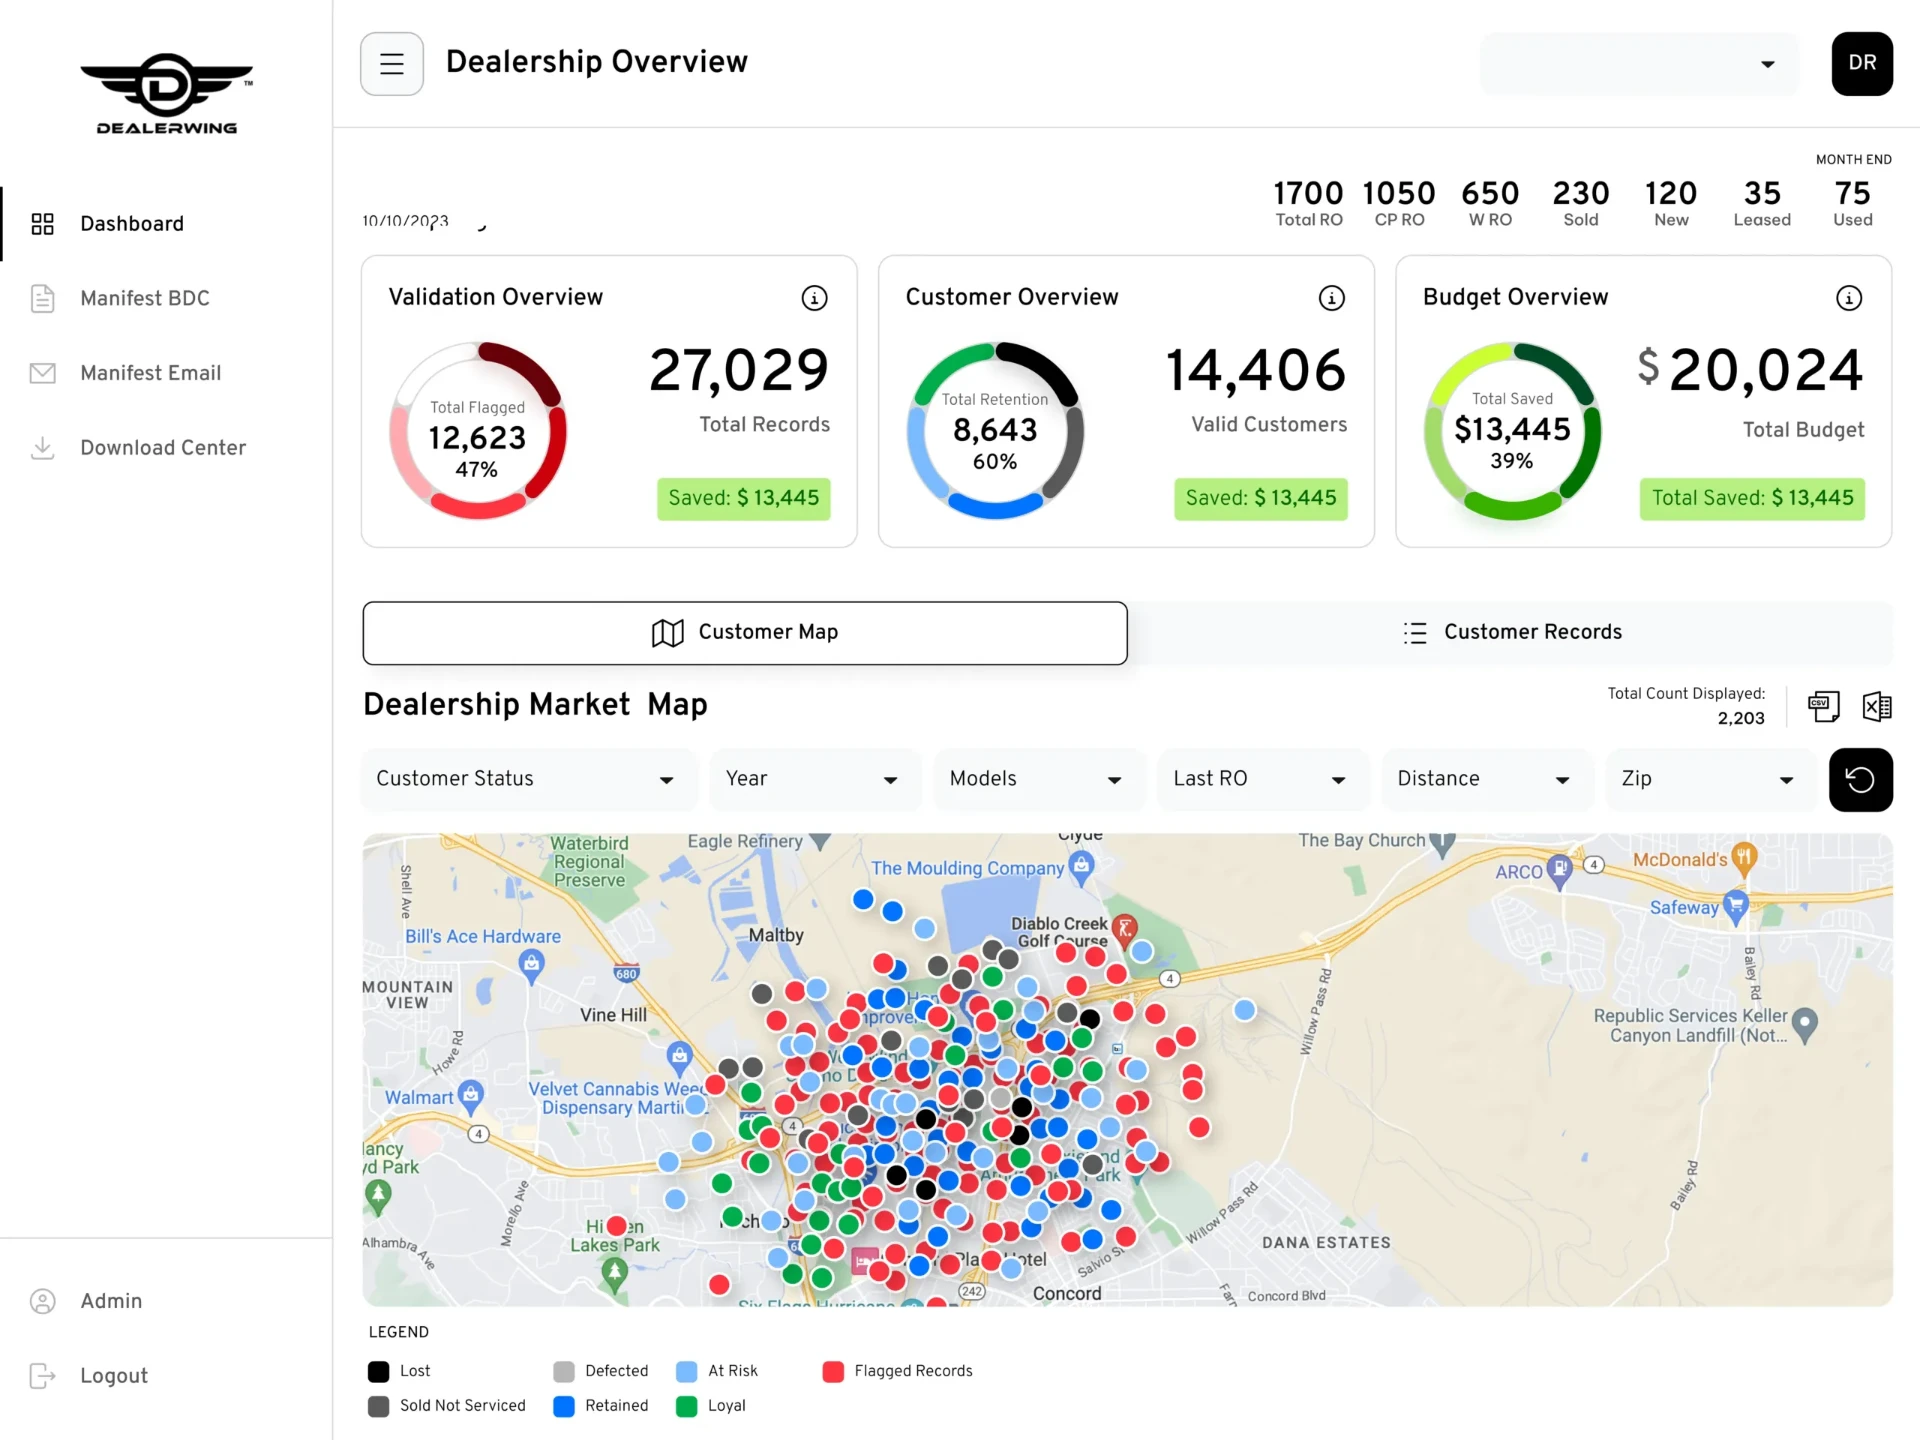Viewport: 1920px width, 1440px height.
Task: Show Budget Overview info icon
Action: tap(1849, 298)
